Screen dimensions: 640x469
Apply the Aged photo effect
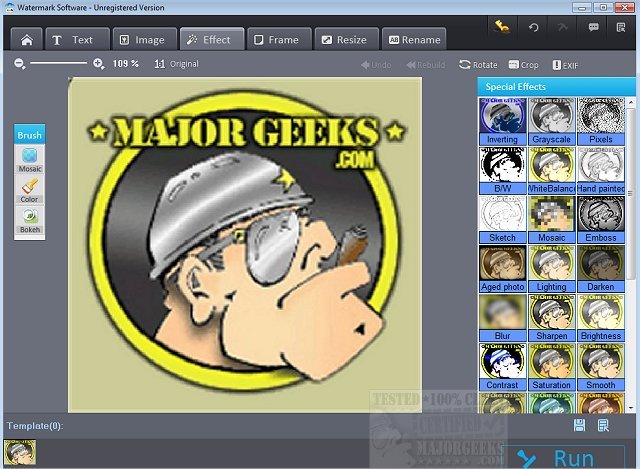tap(502, 269)
